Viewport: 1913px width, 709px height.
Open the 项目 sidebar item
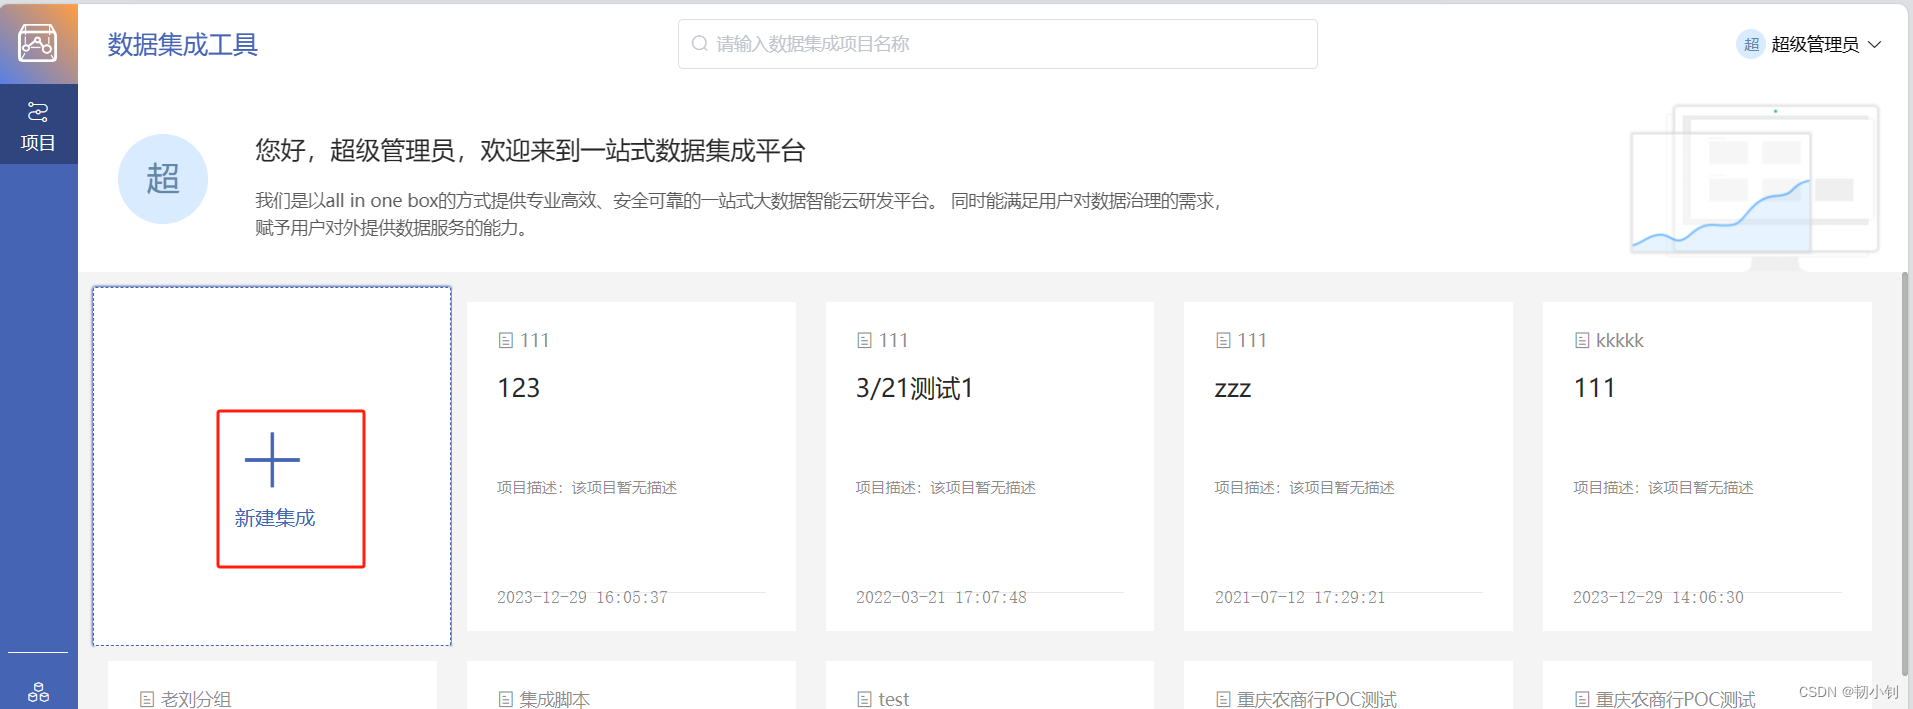(x=38, y=126)
